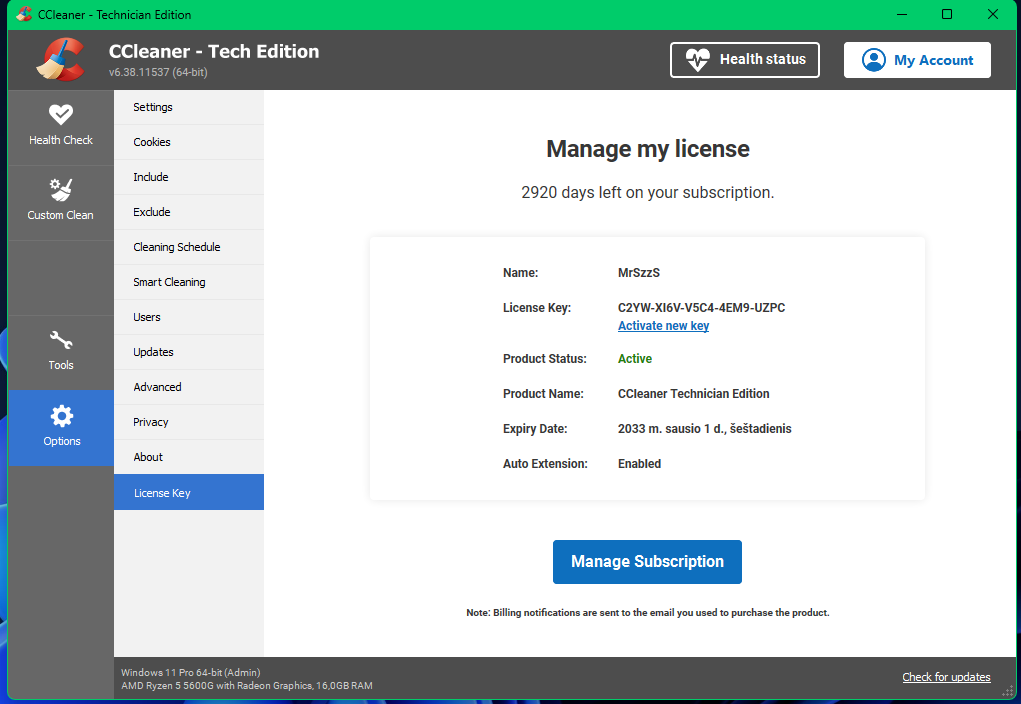
Task: Select the License Key page
Action: [x=189, y=492]
